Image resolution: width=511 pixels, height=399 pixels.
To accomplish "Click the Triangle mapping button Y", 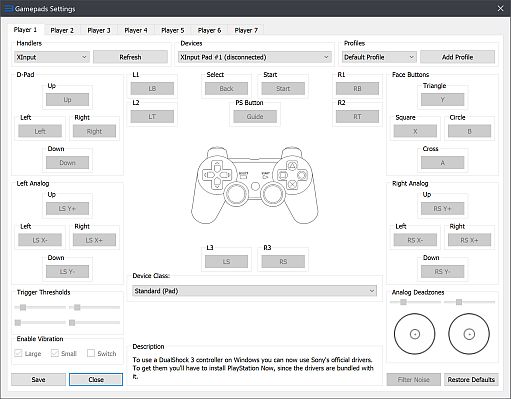I will coord(442,100).
